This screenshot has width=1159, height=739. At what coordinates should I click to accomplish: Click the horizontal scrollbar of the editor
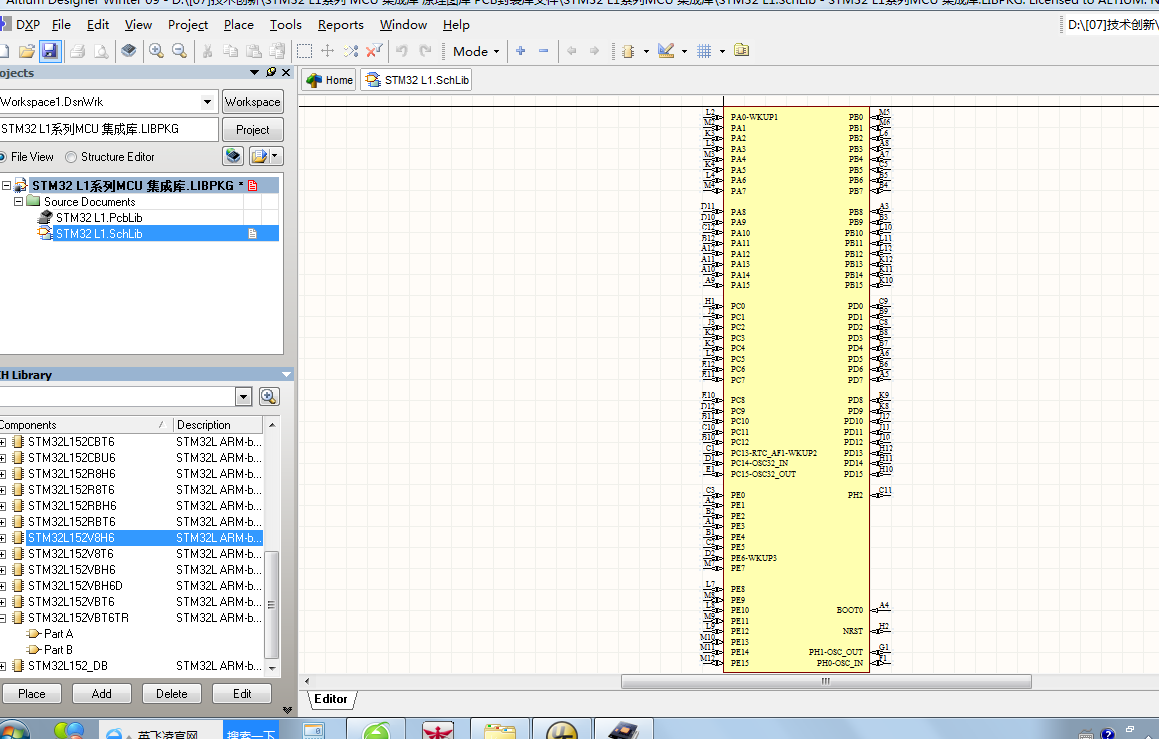pyautogui.click(x=826, y=681)
